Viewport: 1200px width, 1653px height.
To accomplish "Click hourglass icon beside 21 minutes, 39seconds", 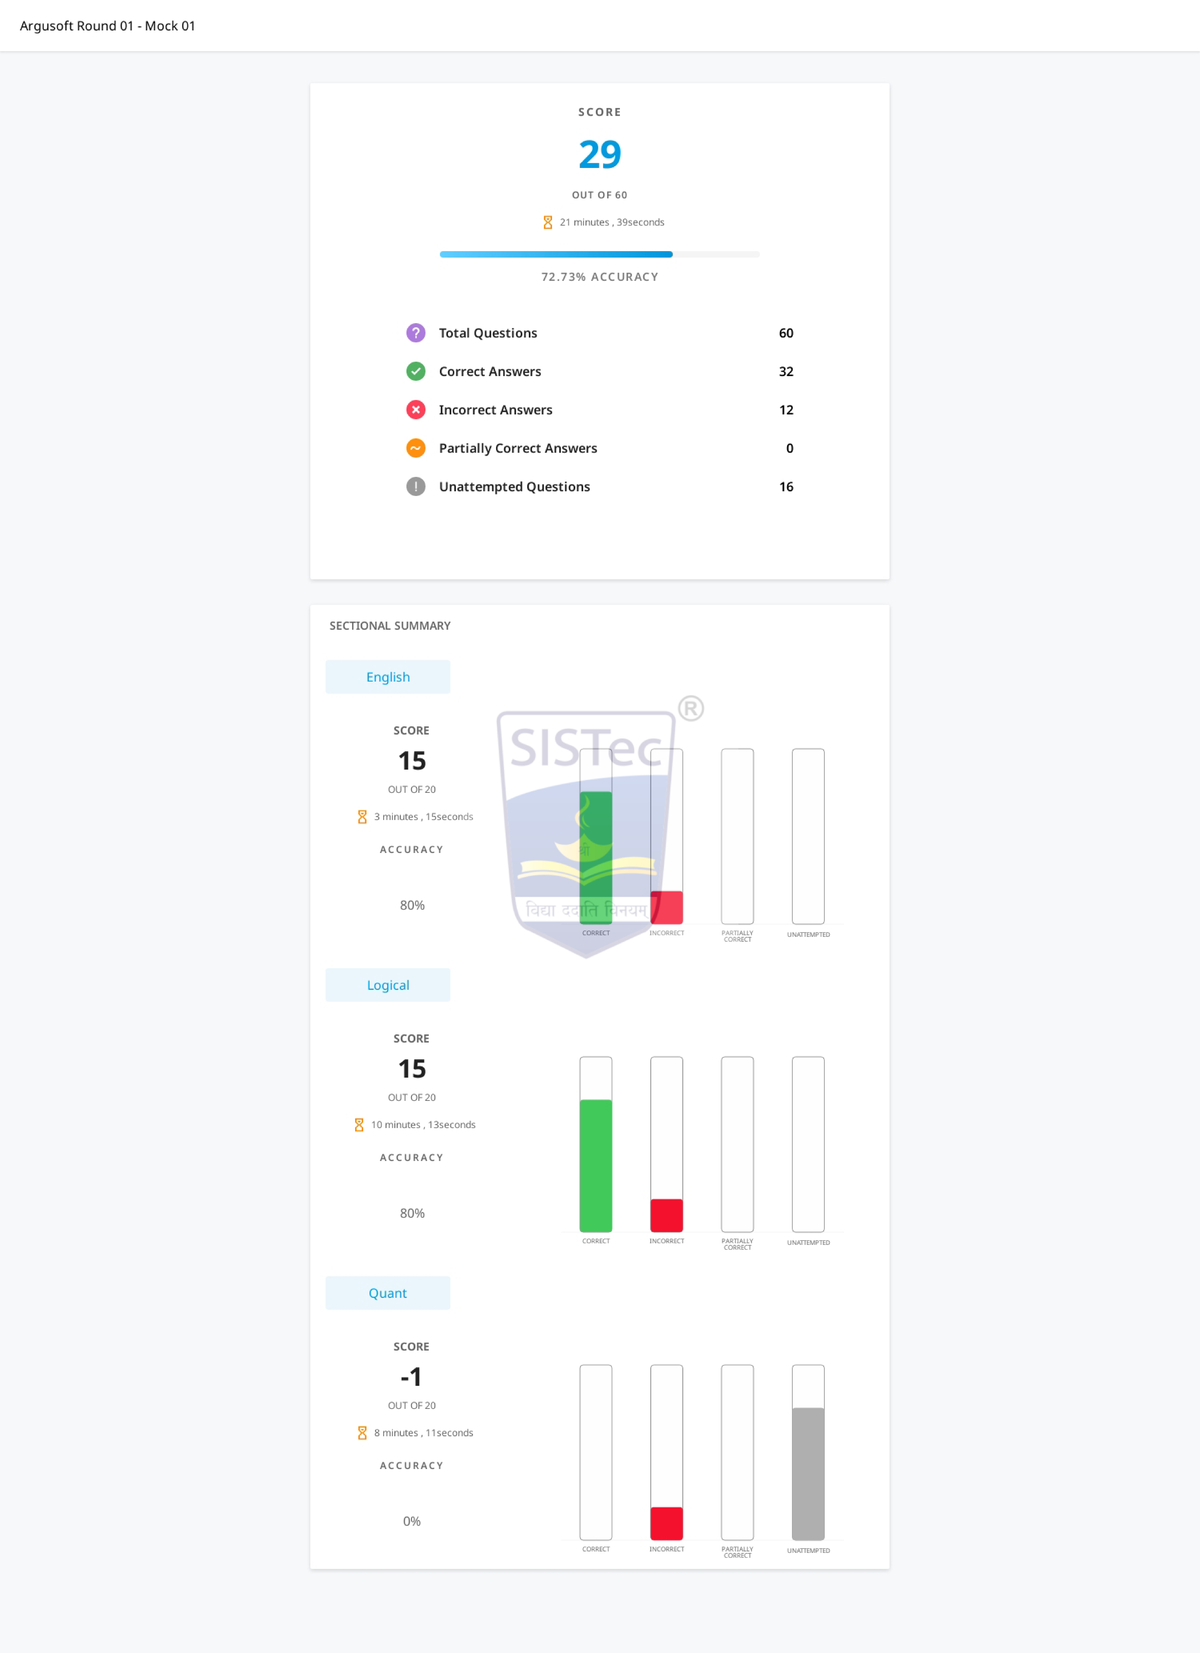I will tap(548, 222).
